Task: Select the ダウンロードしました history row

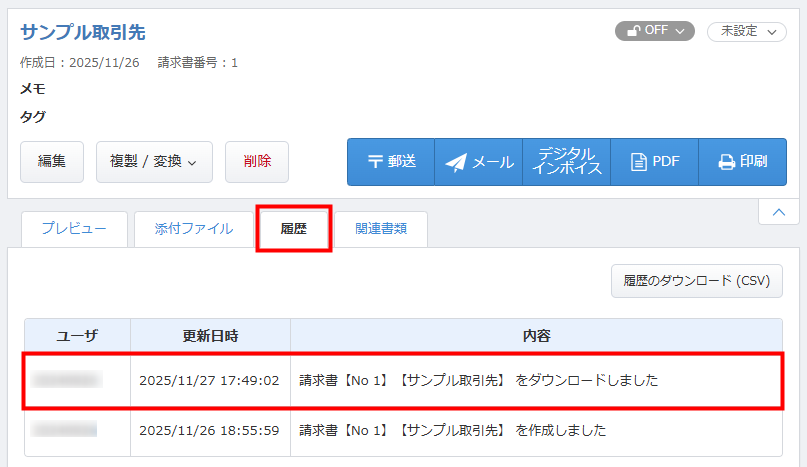Action: (x=479, y=380)
